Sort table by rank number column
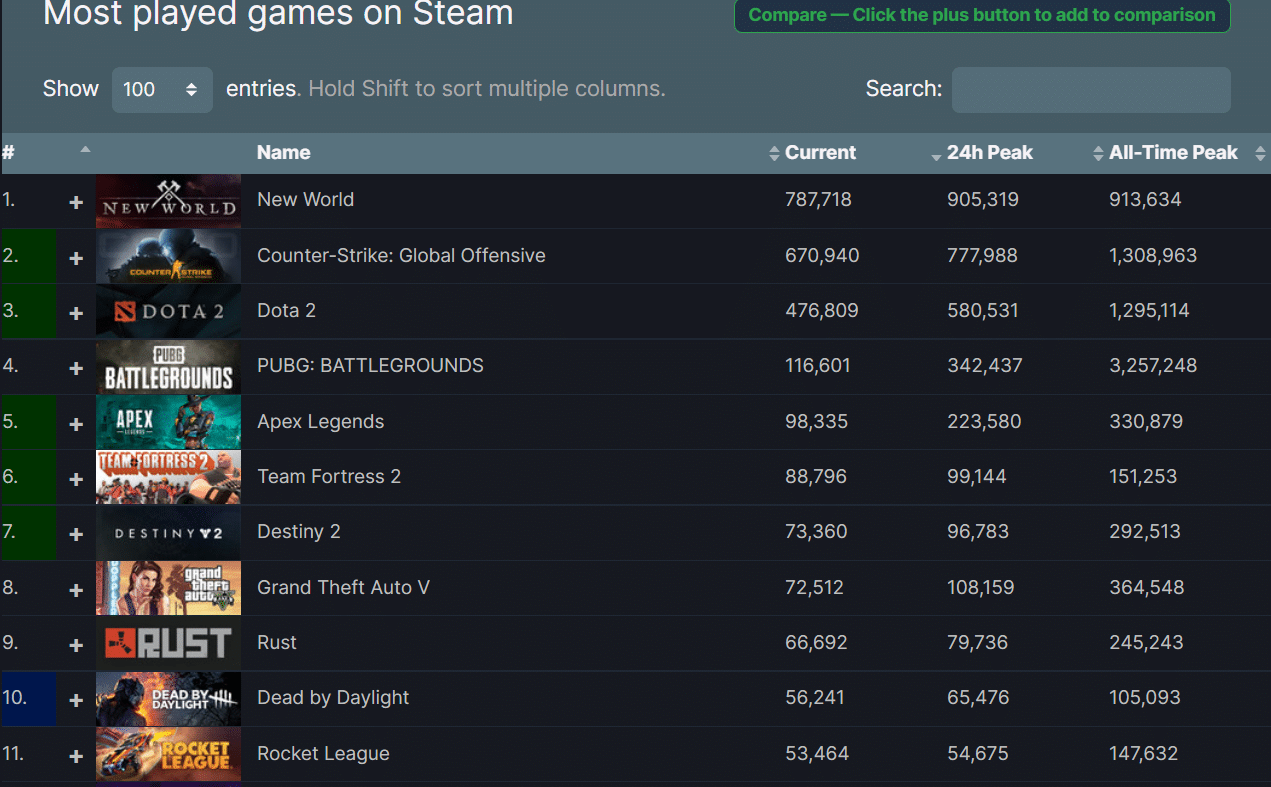The height and width of the screenshot is (787, 1271). pos(47,153)
